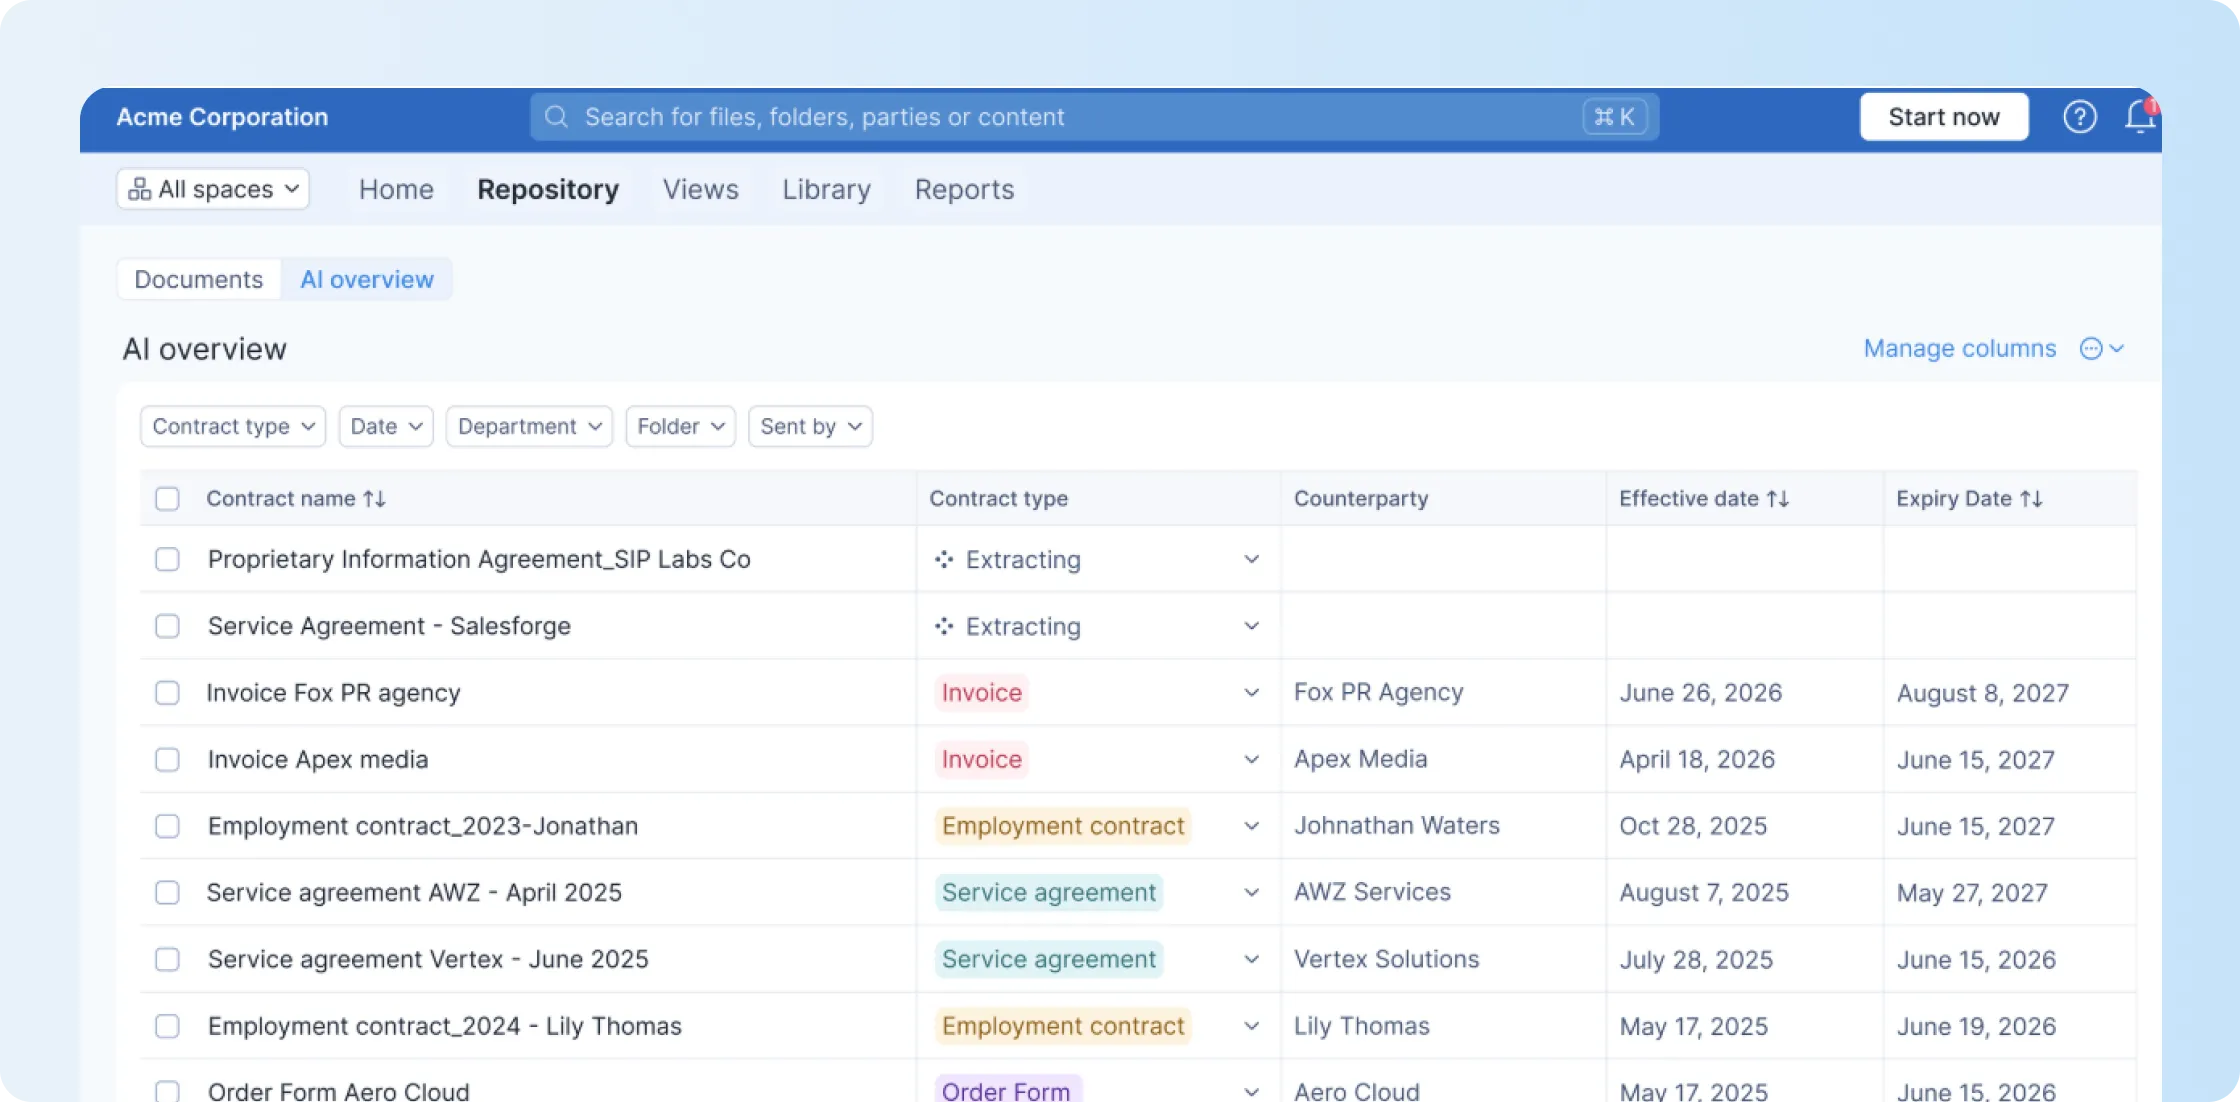Open the Invoice tag for Fox PR agency
The width and height of the screenshot is (2240, 1102).
982,693
